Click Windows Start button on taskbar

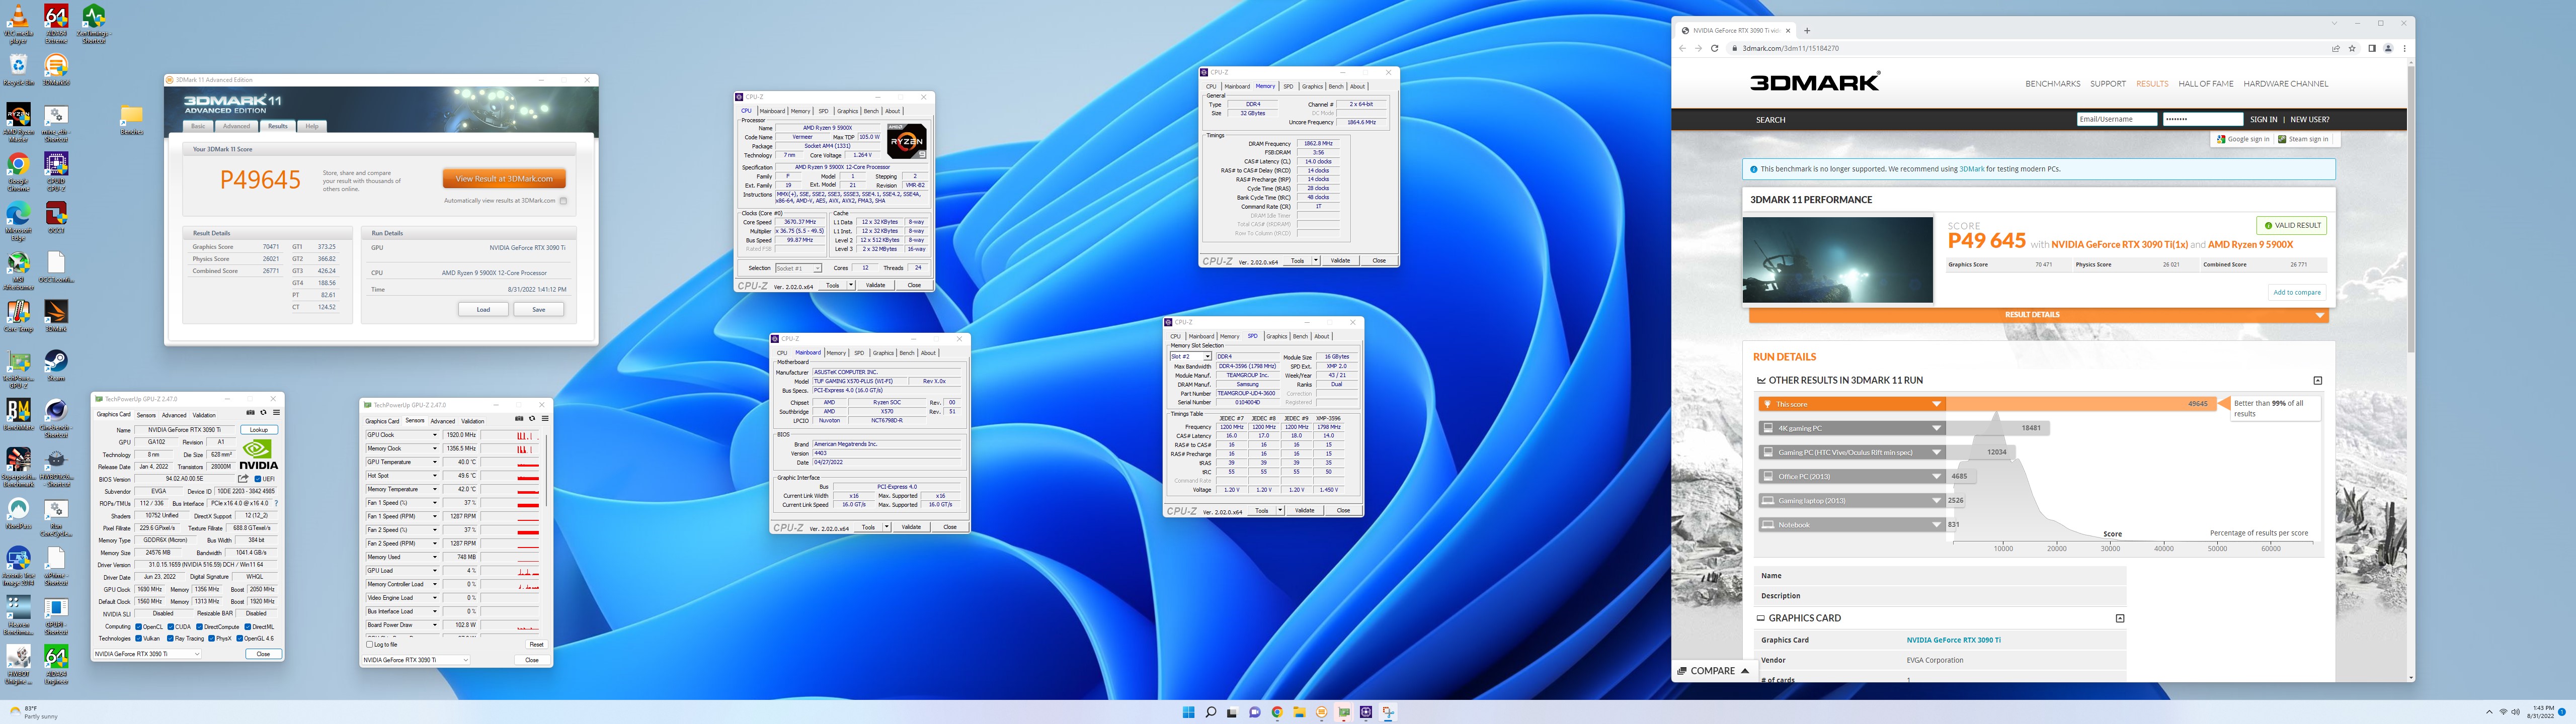pyautogui.click(x=1188, y=712)
